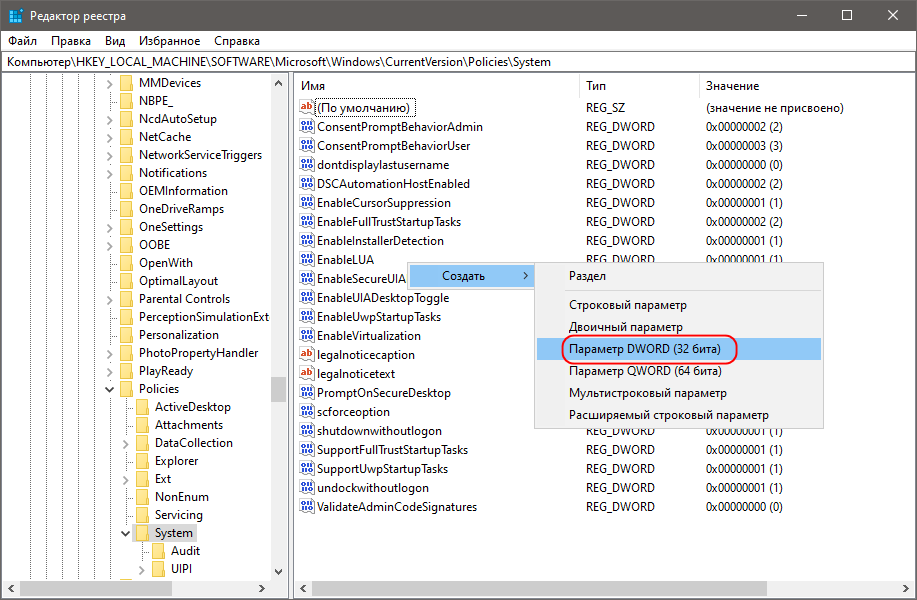917x600 pixels.
Task: Open the Правка menu
Action: 71,41
